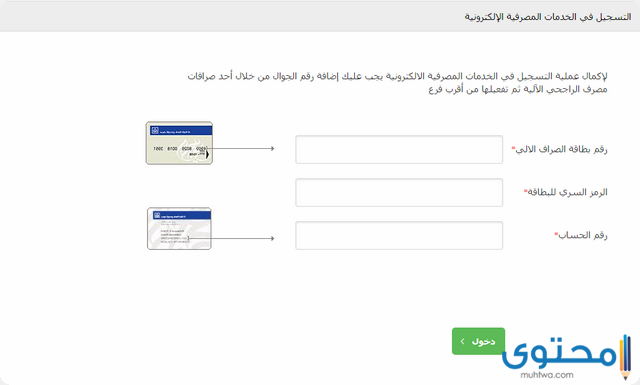The height and width of the screenshot is (385, 640).
Task: Click the رقم الحساب label text
Action: tap(583, 235)
